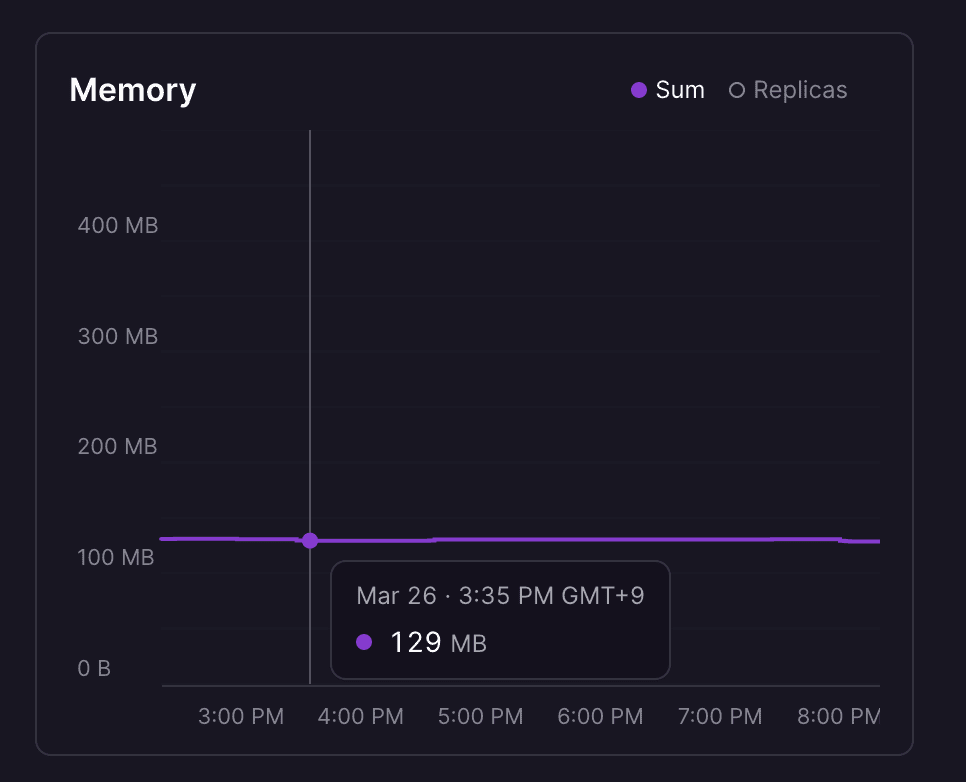Image resolution: width=966 pixels, height=782 pixels.
Task: Click the highlighted data point on the line
Action: [310, 540]
